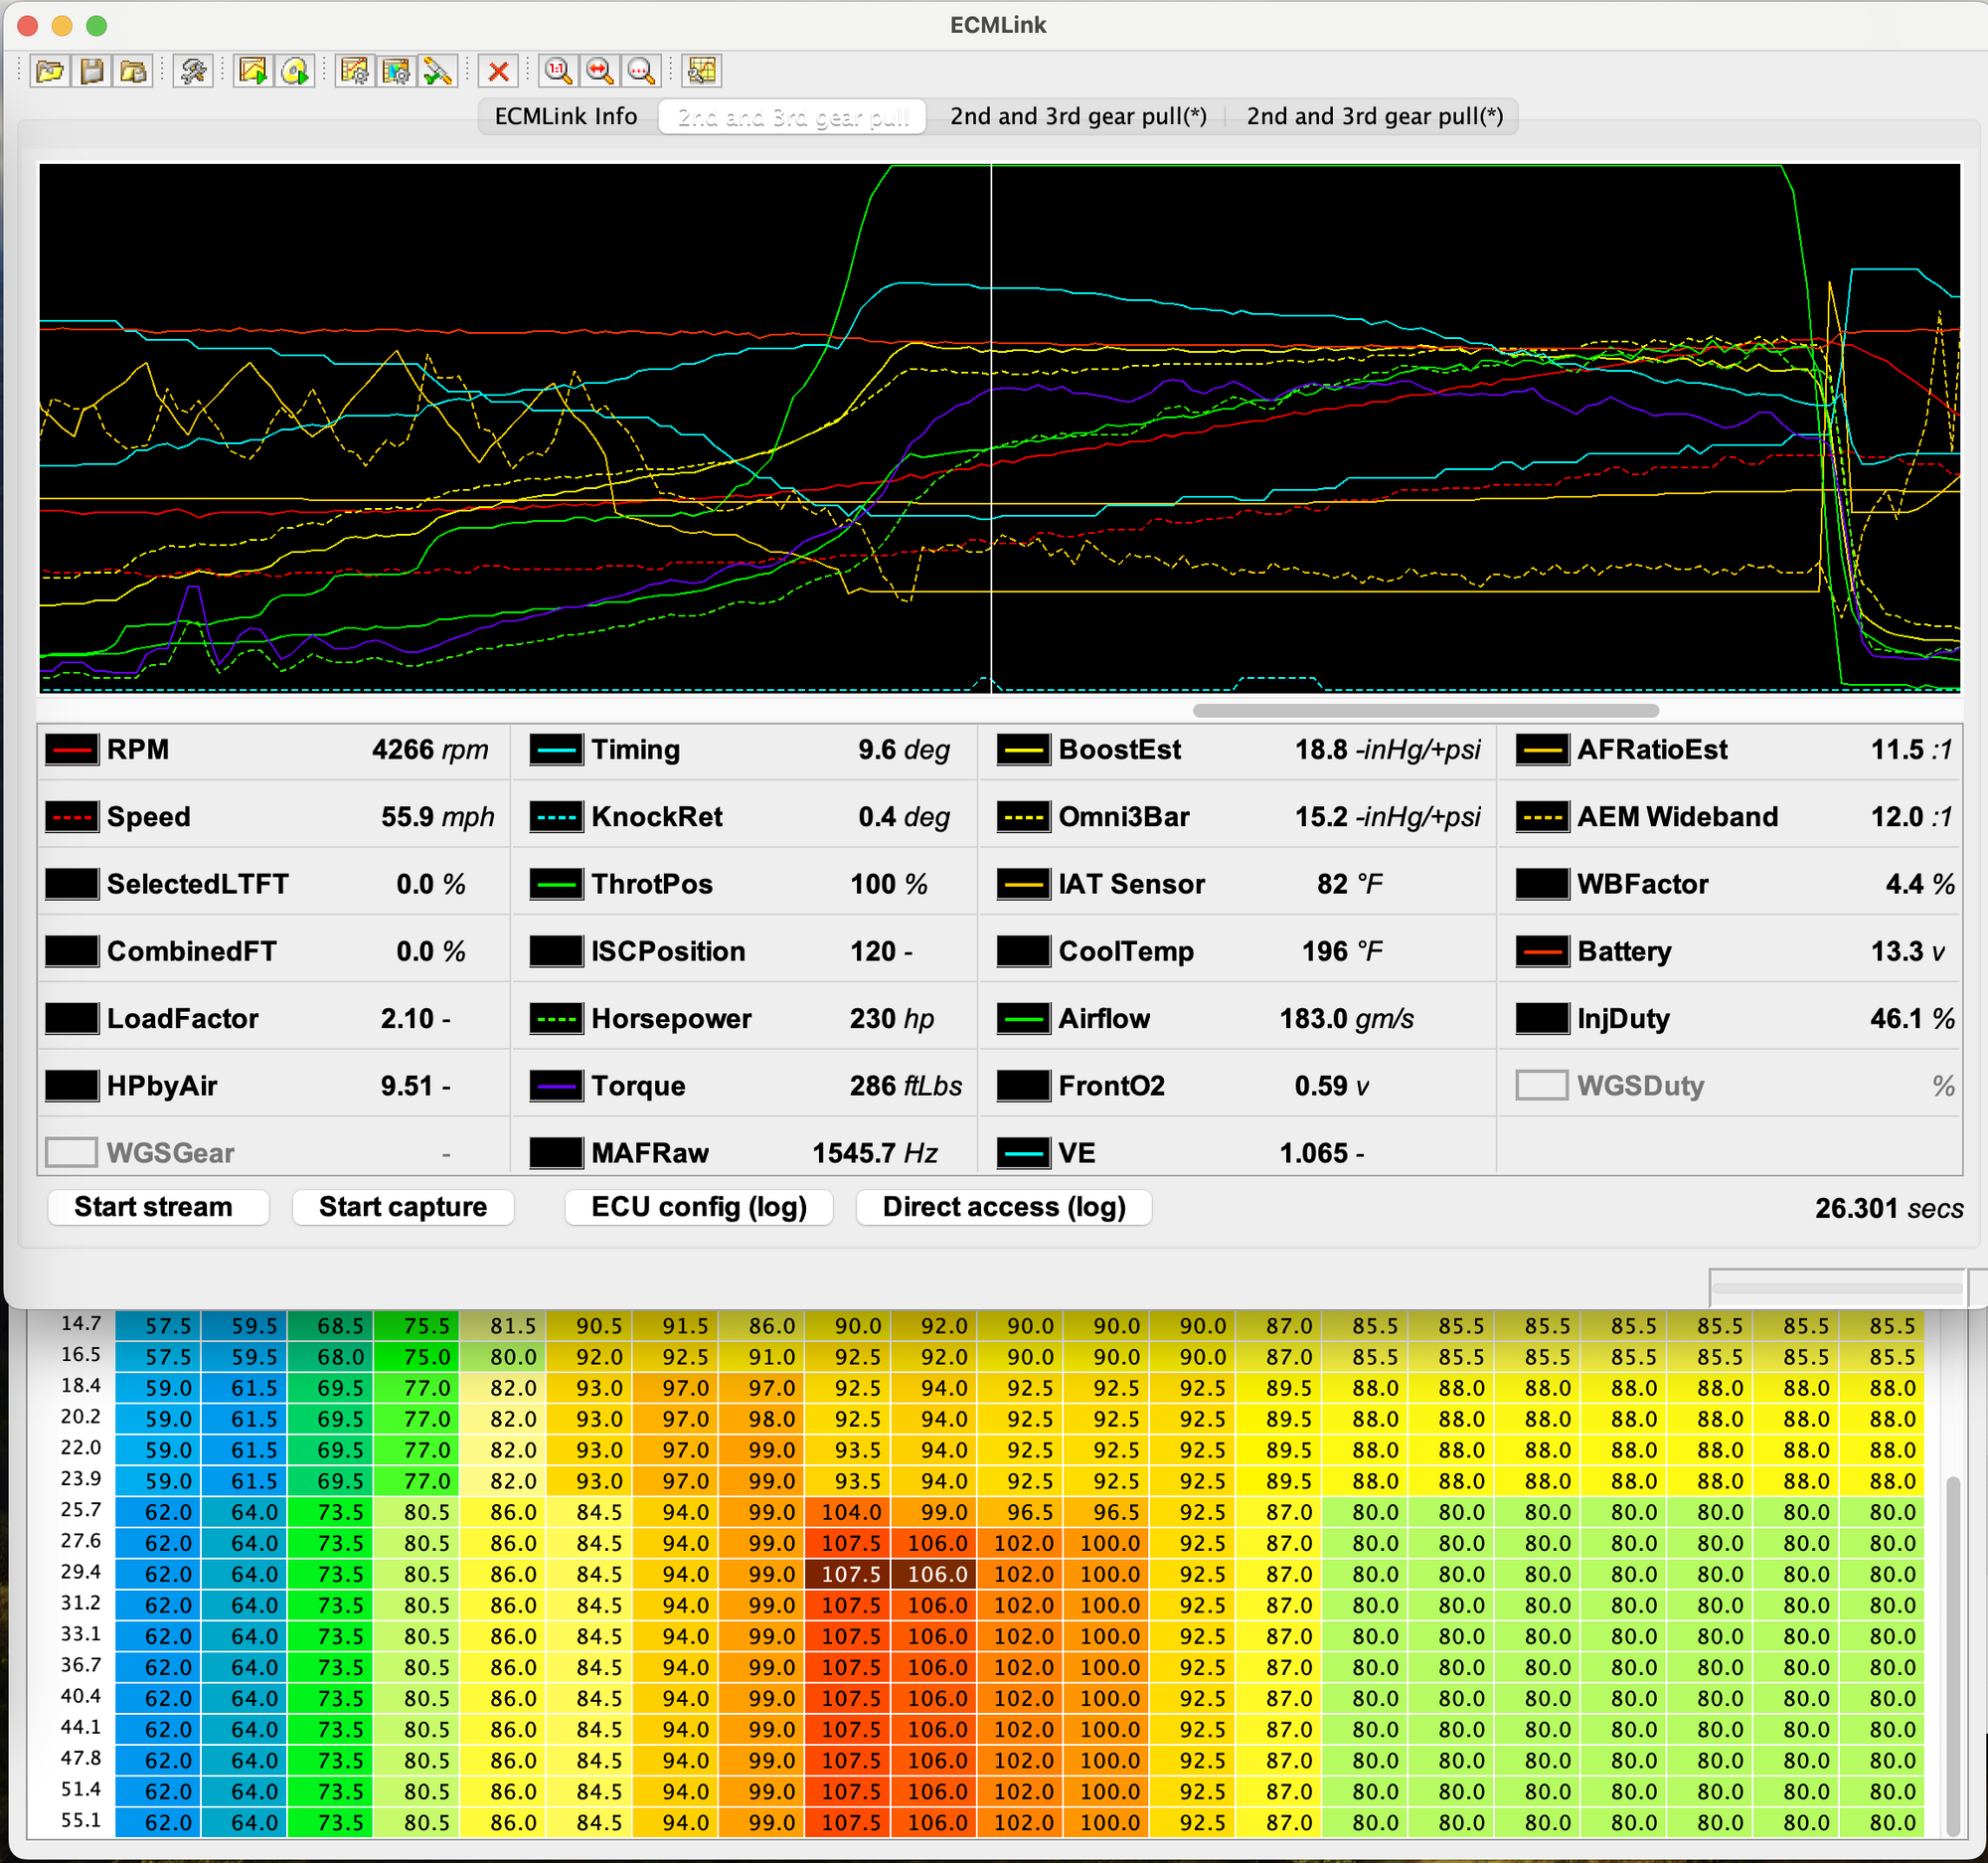Open the colored table settings gear icon
The width and height of the screenshot is (1988, 1863).
(x=397, y=71)
